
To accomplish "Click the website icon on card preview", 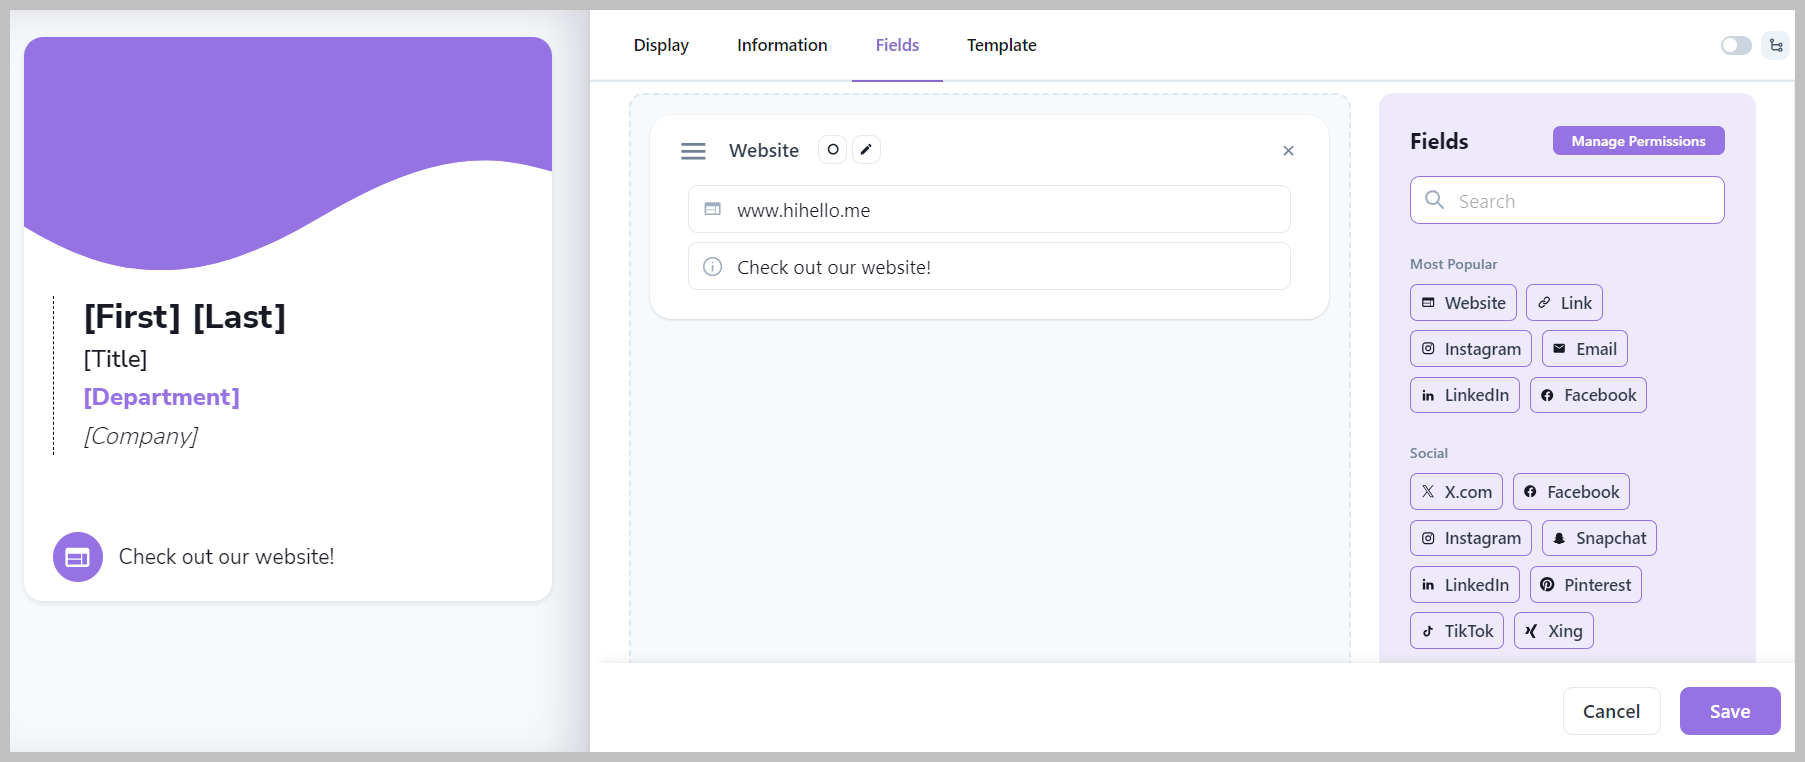I will [78, 557].
